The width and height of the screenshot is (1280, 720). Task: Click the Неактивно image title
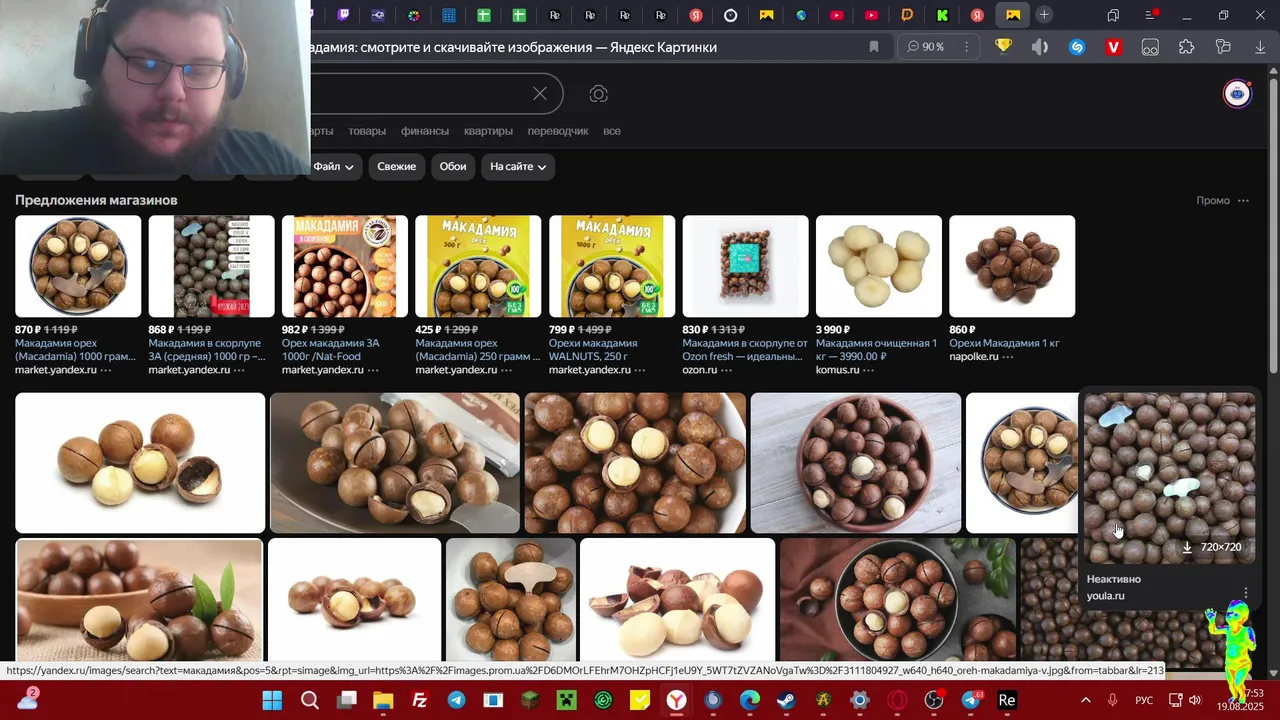point(1114,579)
